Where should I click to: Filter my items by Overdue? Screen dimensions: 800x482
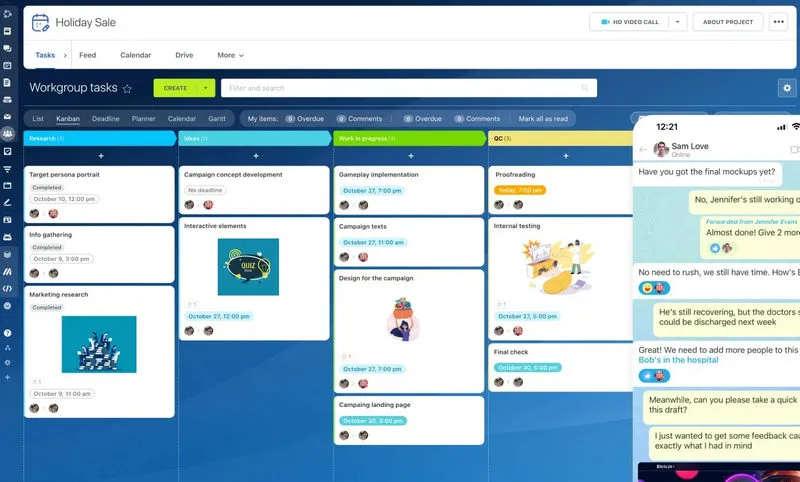point(305,119)
